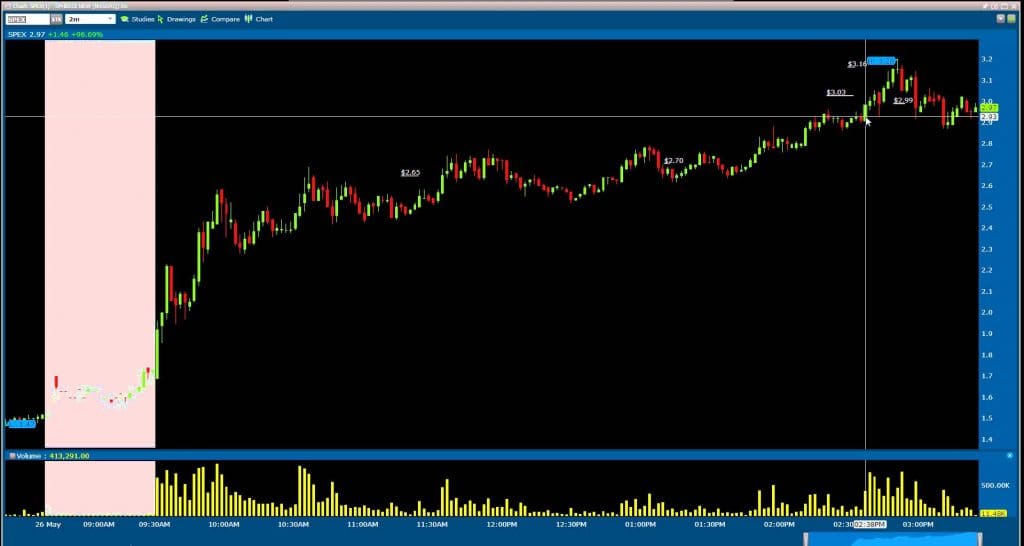Open the Chart settings menu
The width and height of the screenshot is (1024, 546).
(x=264, y=19)
